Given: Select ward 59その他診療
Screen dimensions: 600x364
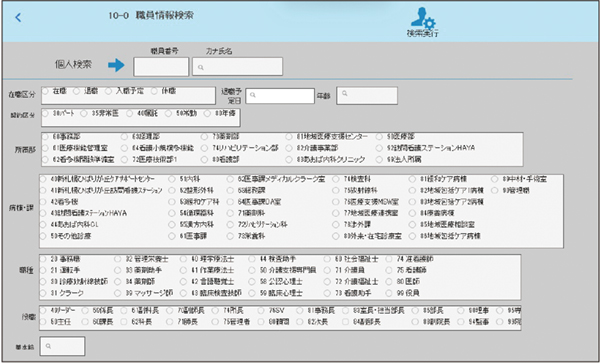Looking at the screenshot, I should [x=43, y=236].
